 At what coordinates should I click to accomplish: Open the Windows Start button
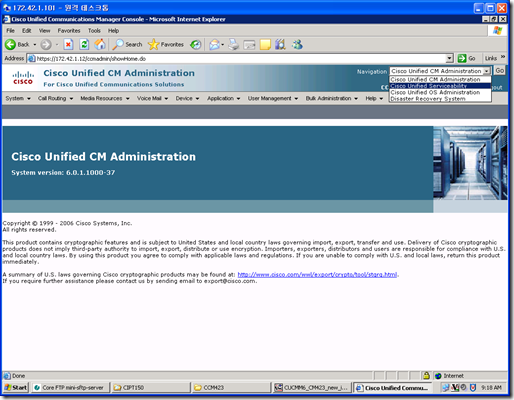point(15,387)
